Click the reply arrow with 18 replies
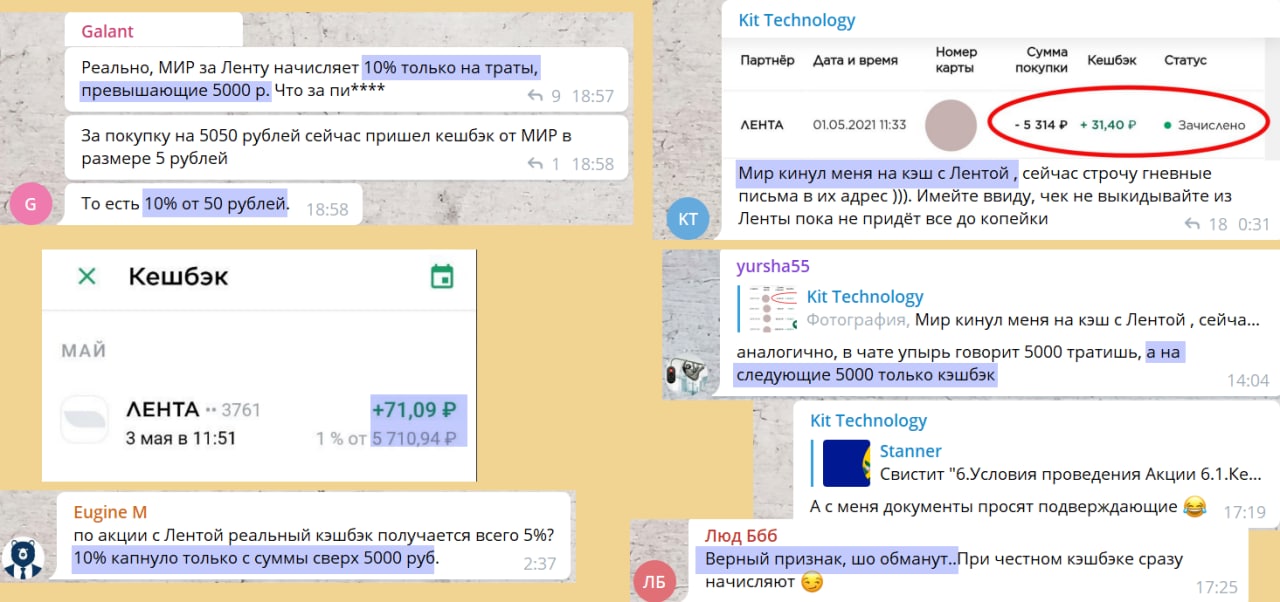1280x602 pixels. [x=1191, y=224]
